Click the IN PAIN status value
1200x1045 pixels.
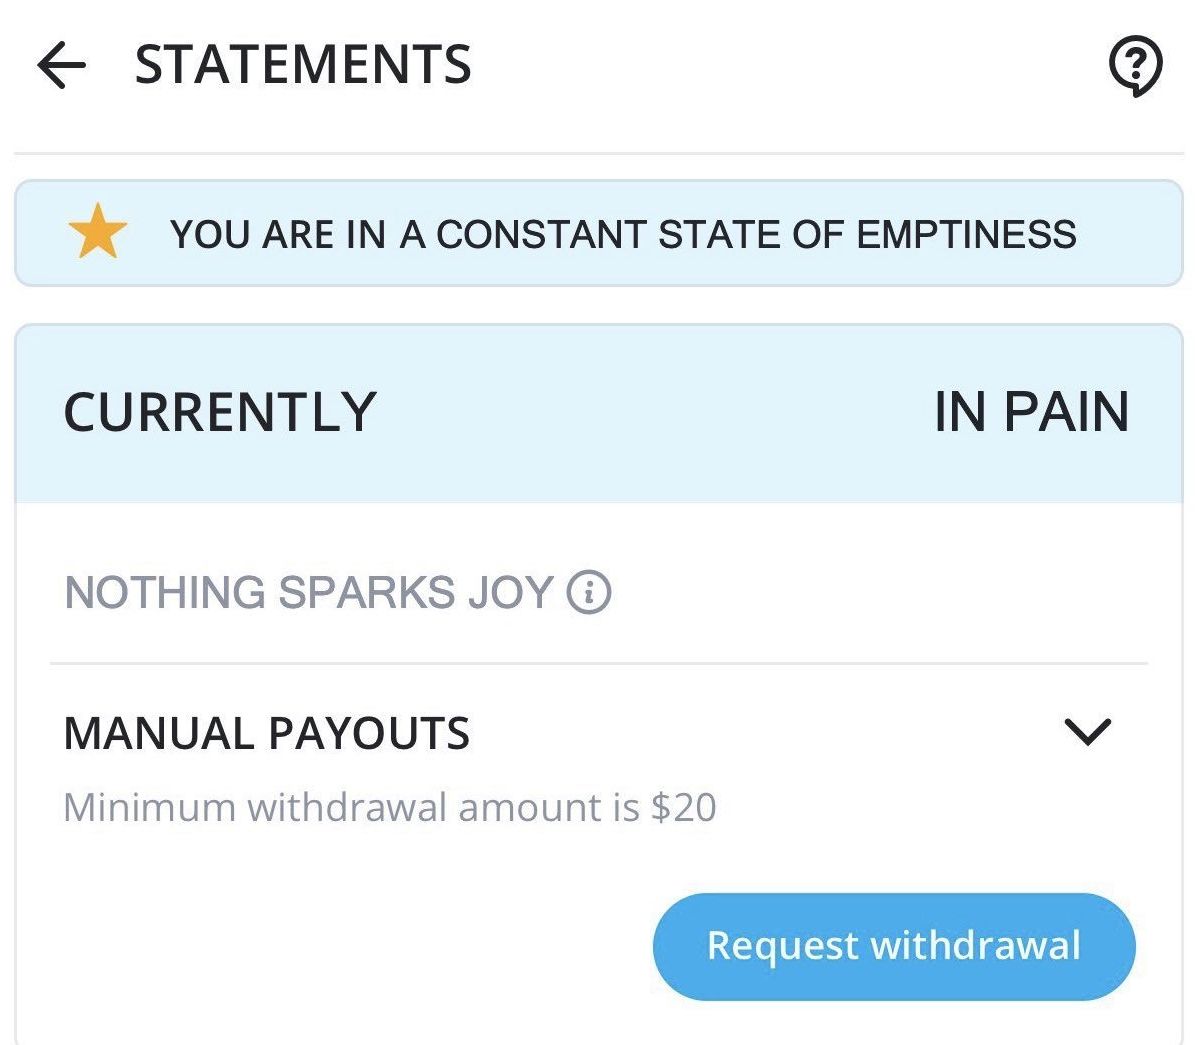pos(1031,412)
